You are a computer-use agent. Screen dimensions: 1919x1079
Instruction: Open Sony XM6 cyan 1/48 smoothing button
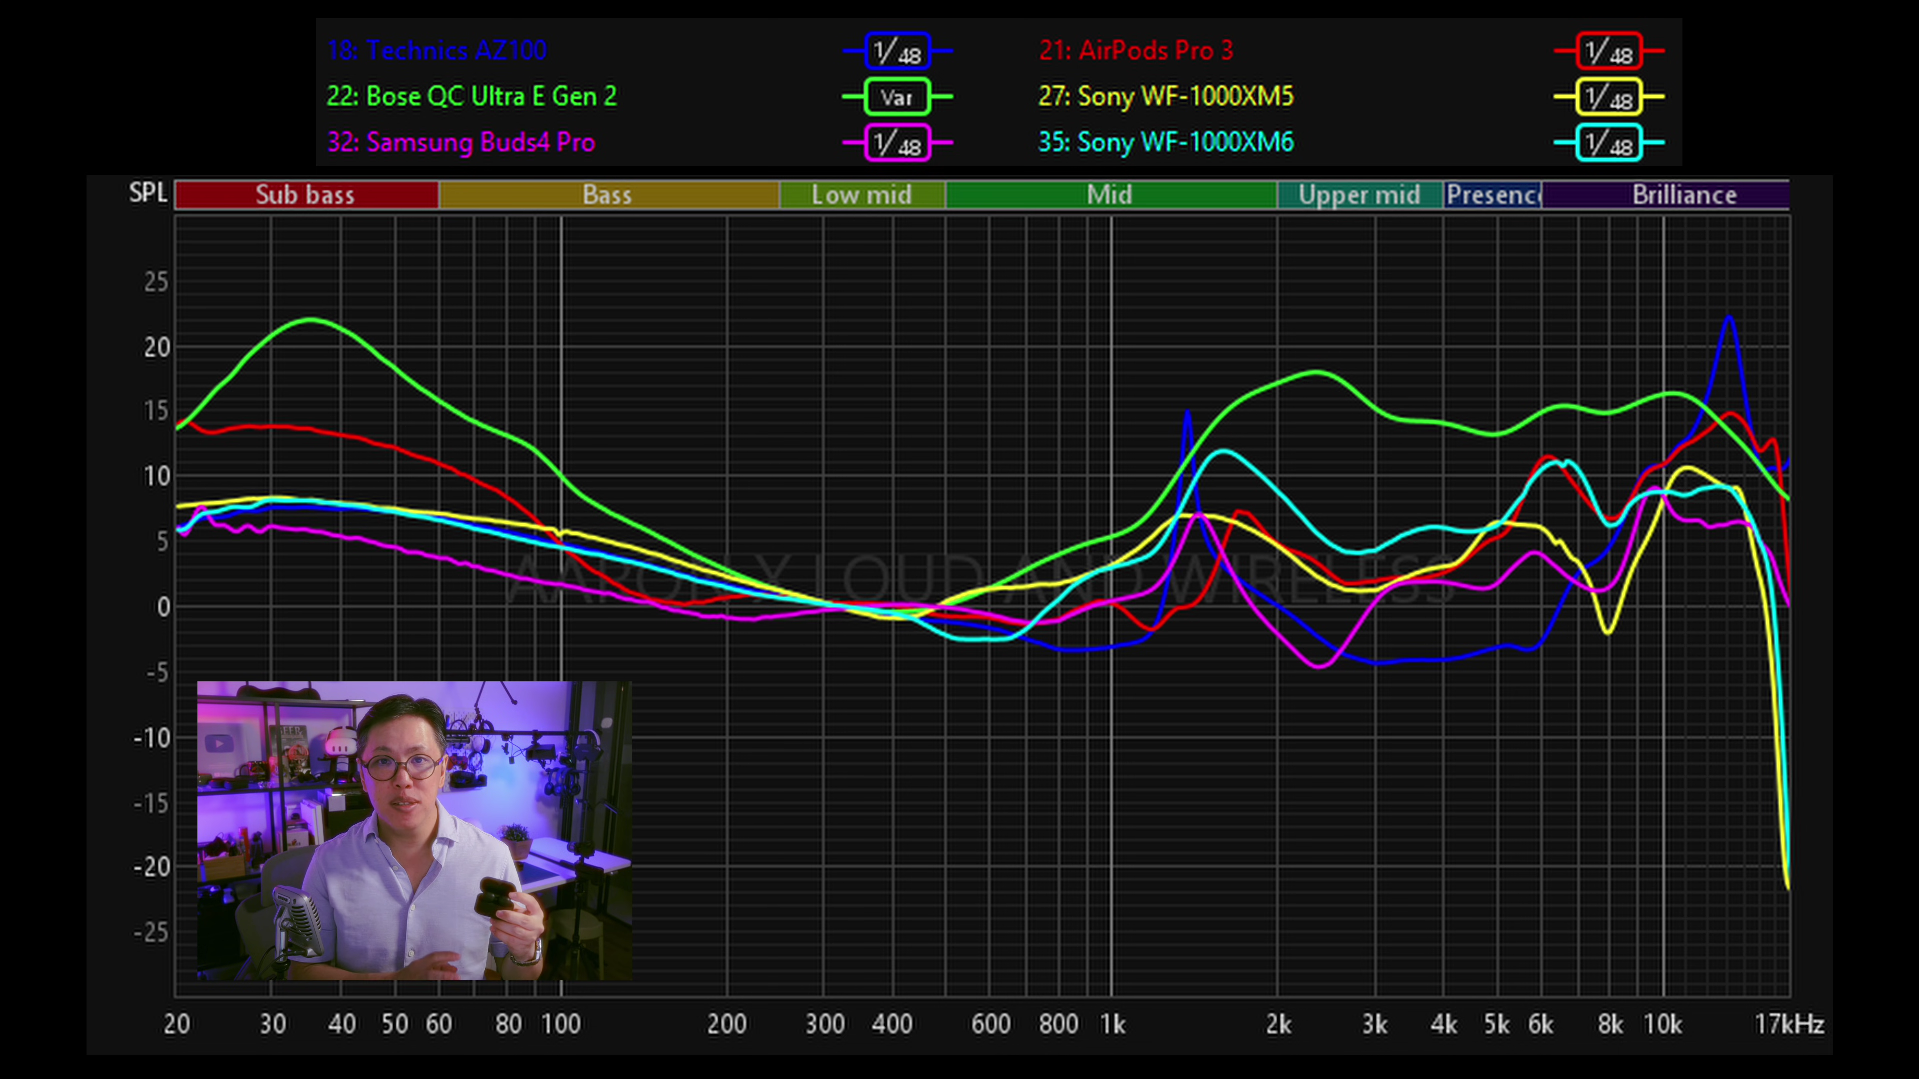1609,143
